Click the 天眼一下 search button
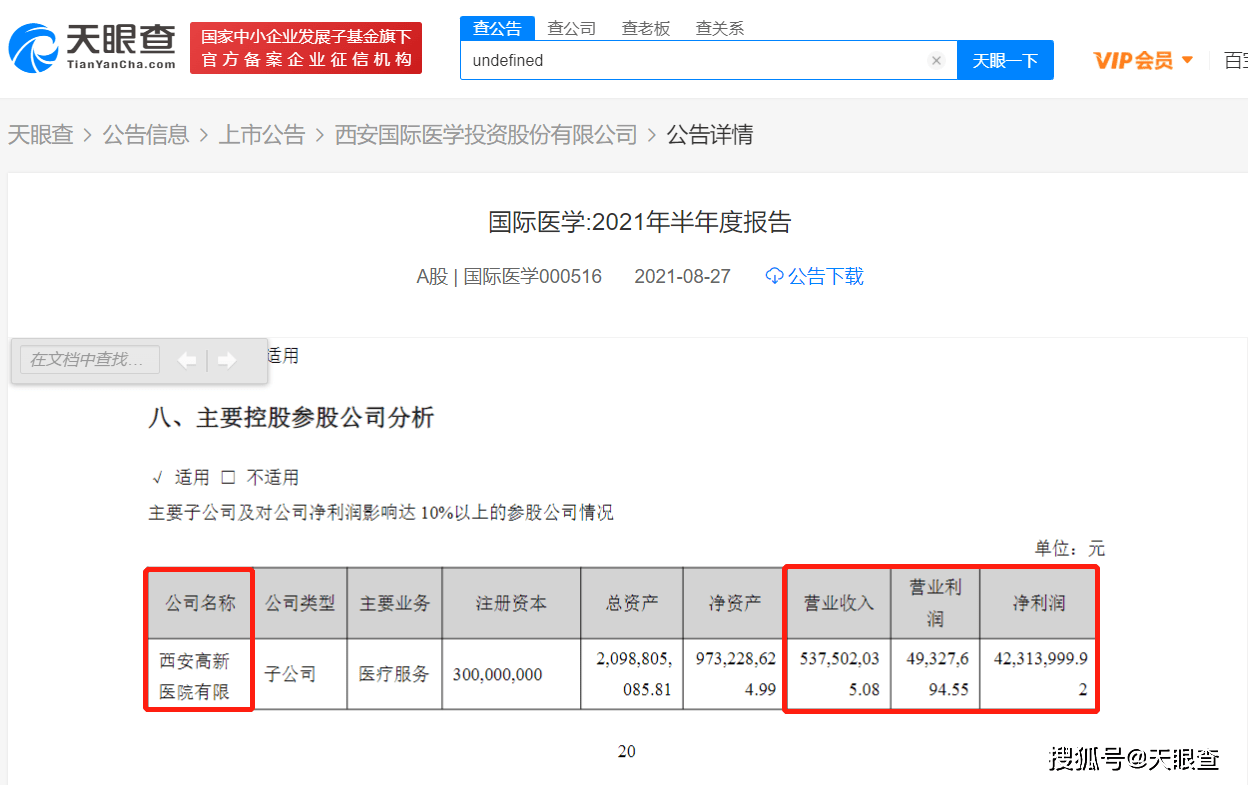 [1005, 60]
